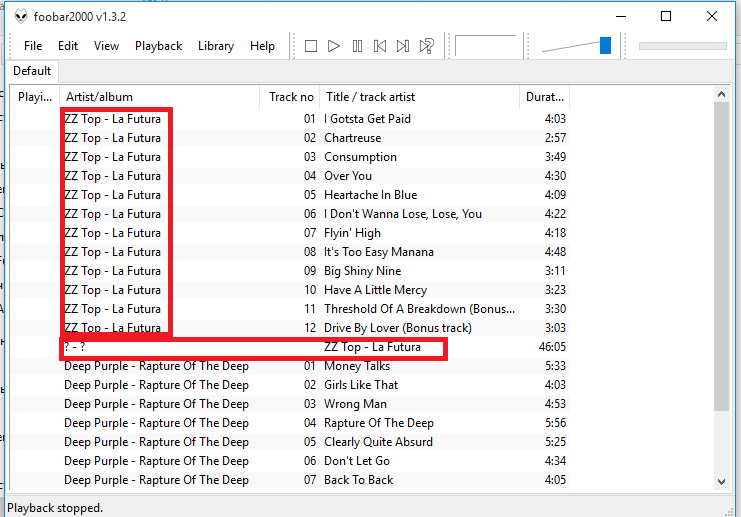Skip to the previous track

[x=380, y=46]
